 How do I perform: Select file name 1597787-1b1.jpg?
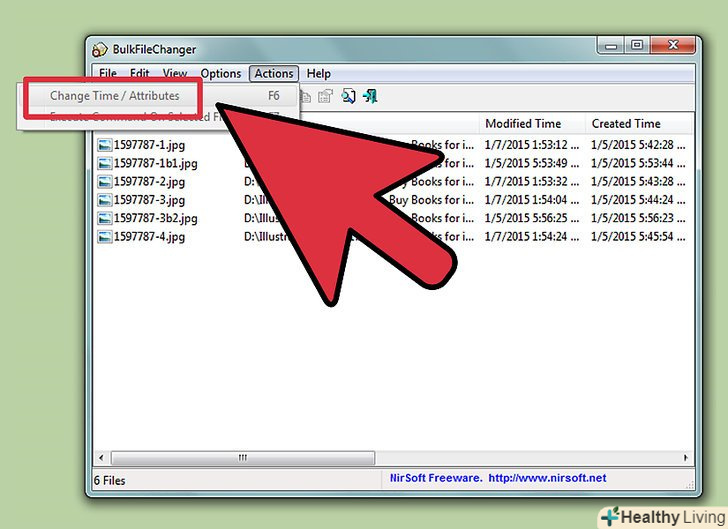click(x=156, y=163)
